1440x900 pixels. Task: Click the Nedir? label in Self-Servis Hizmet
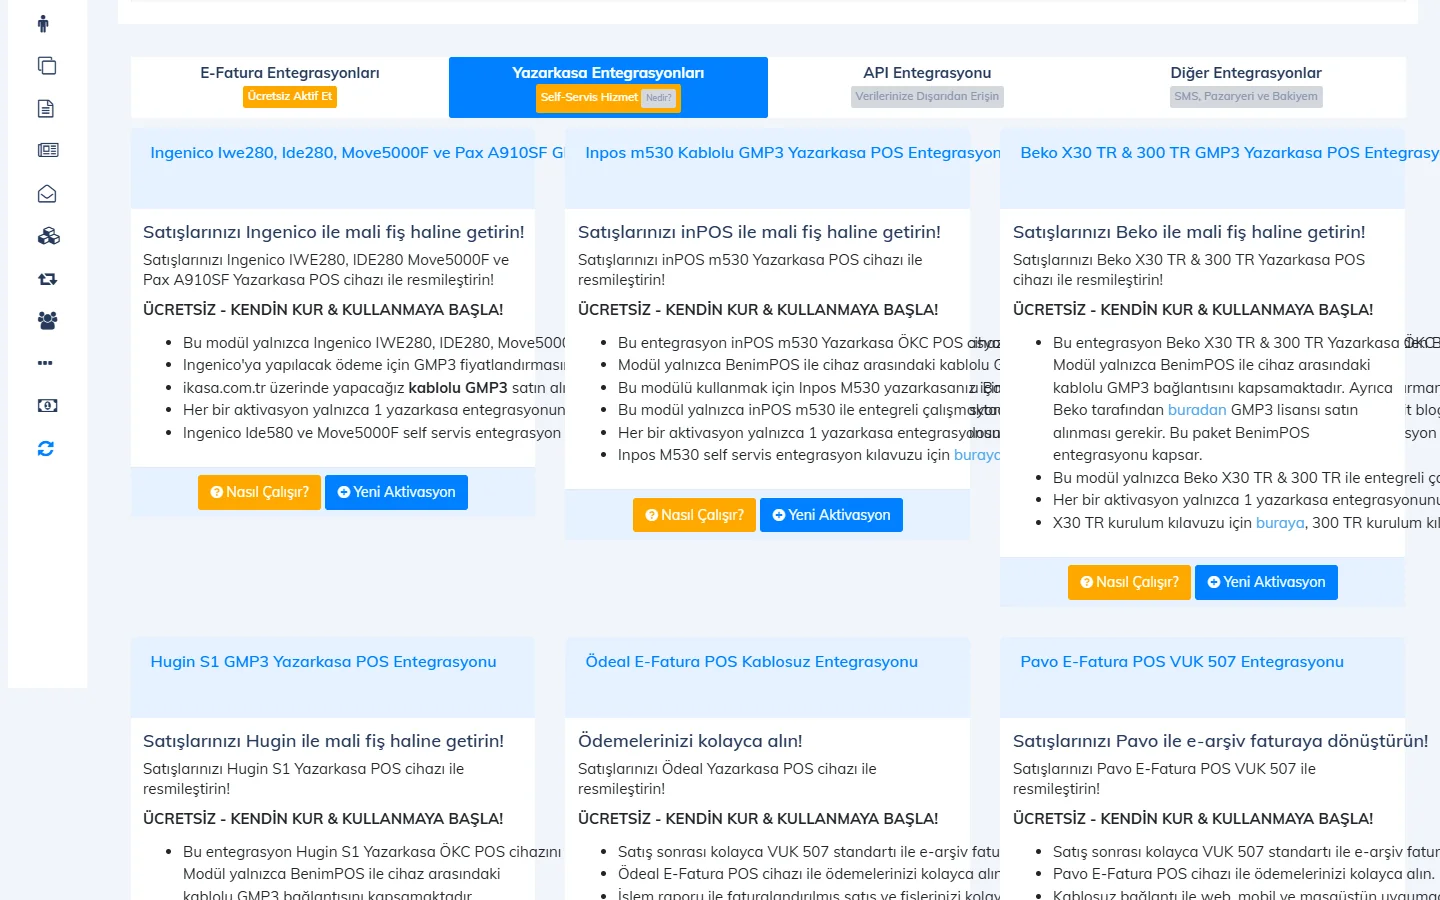tap(659, 98)
